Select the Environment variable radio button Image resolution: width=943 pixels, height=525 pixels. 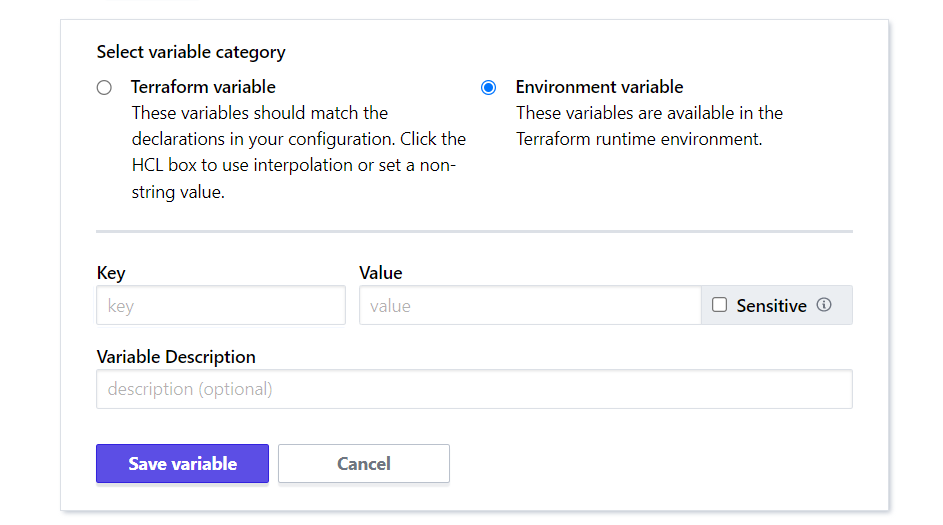[488, 87]
